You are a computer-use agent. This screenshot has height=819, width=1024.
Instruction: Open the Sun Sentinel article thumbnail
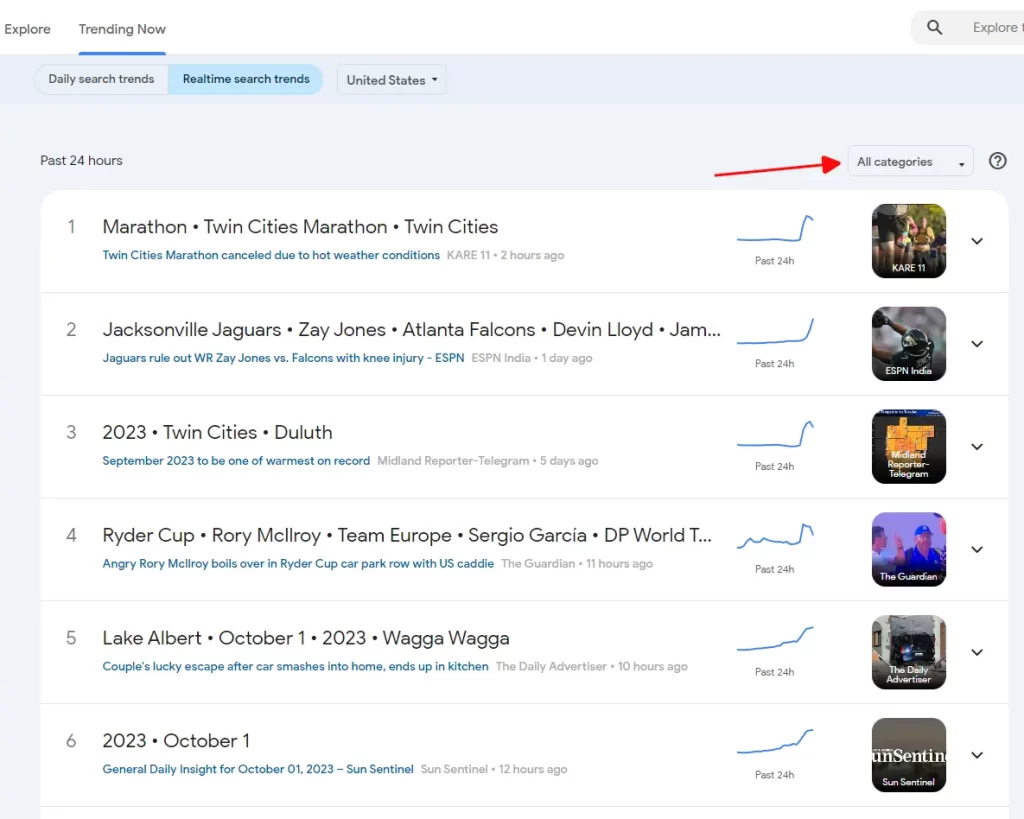click(908, 755)
